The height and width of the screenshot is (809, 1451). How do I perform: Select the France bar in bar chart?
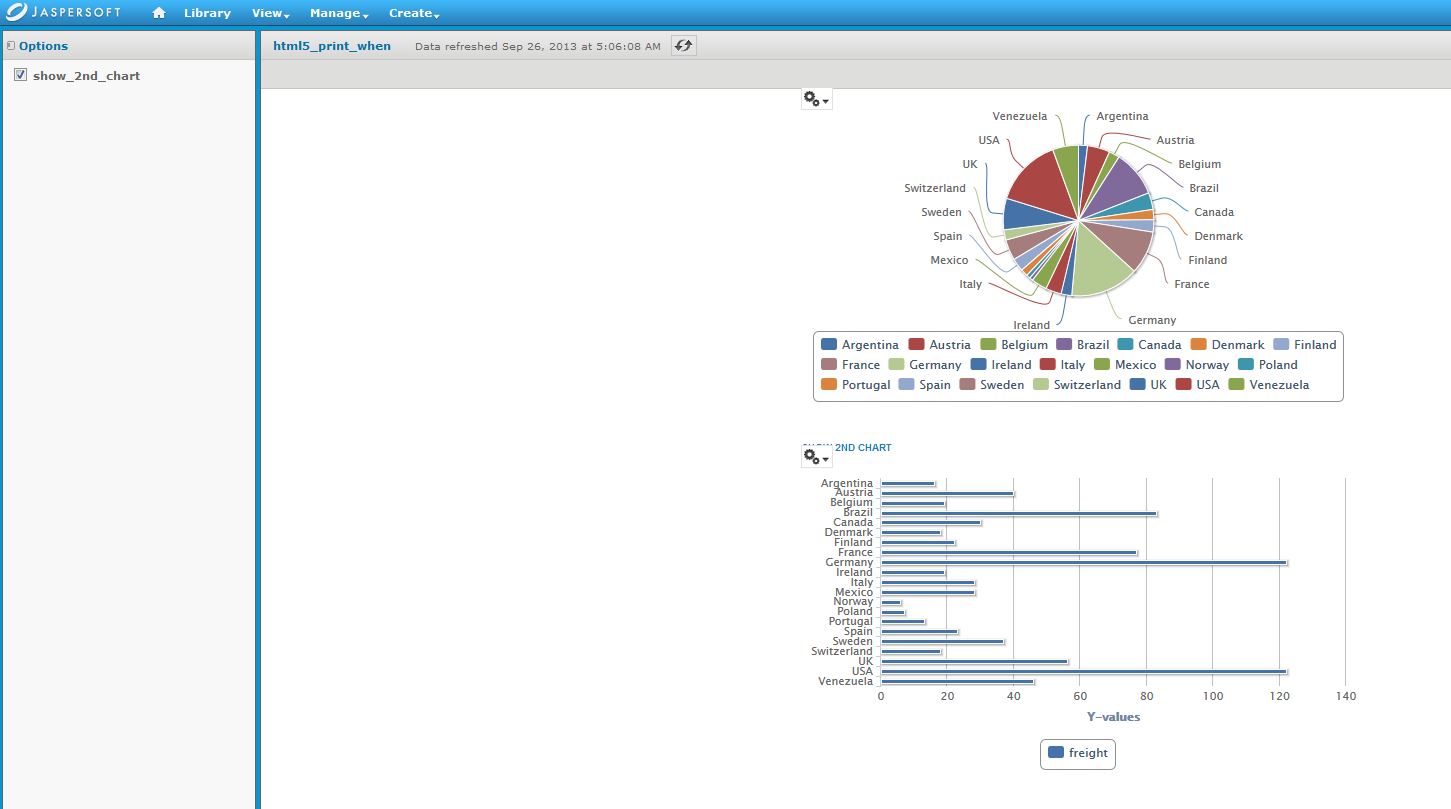click(1009, 552)
